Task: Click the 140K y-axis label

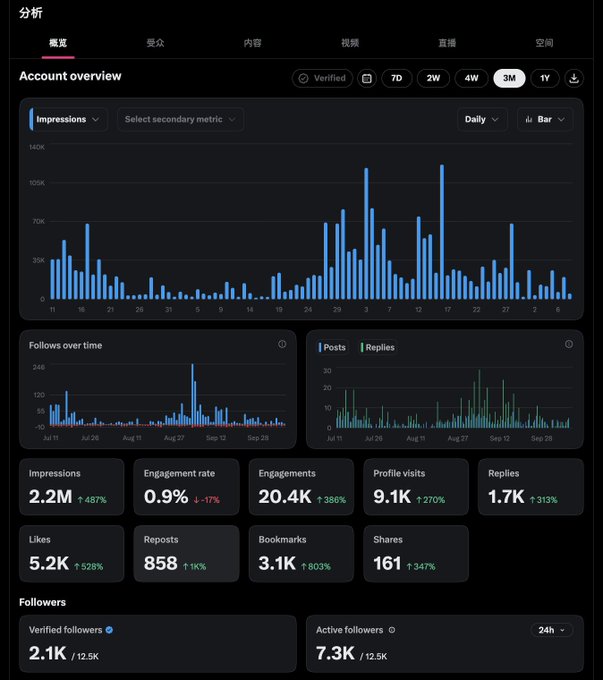Action: click(x=37, y=147)
